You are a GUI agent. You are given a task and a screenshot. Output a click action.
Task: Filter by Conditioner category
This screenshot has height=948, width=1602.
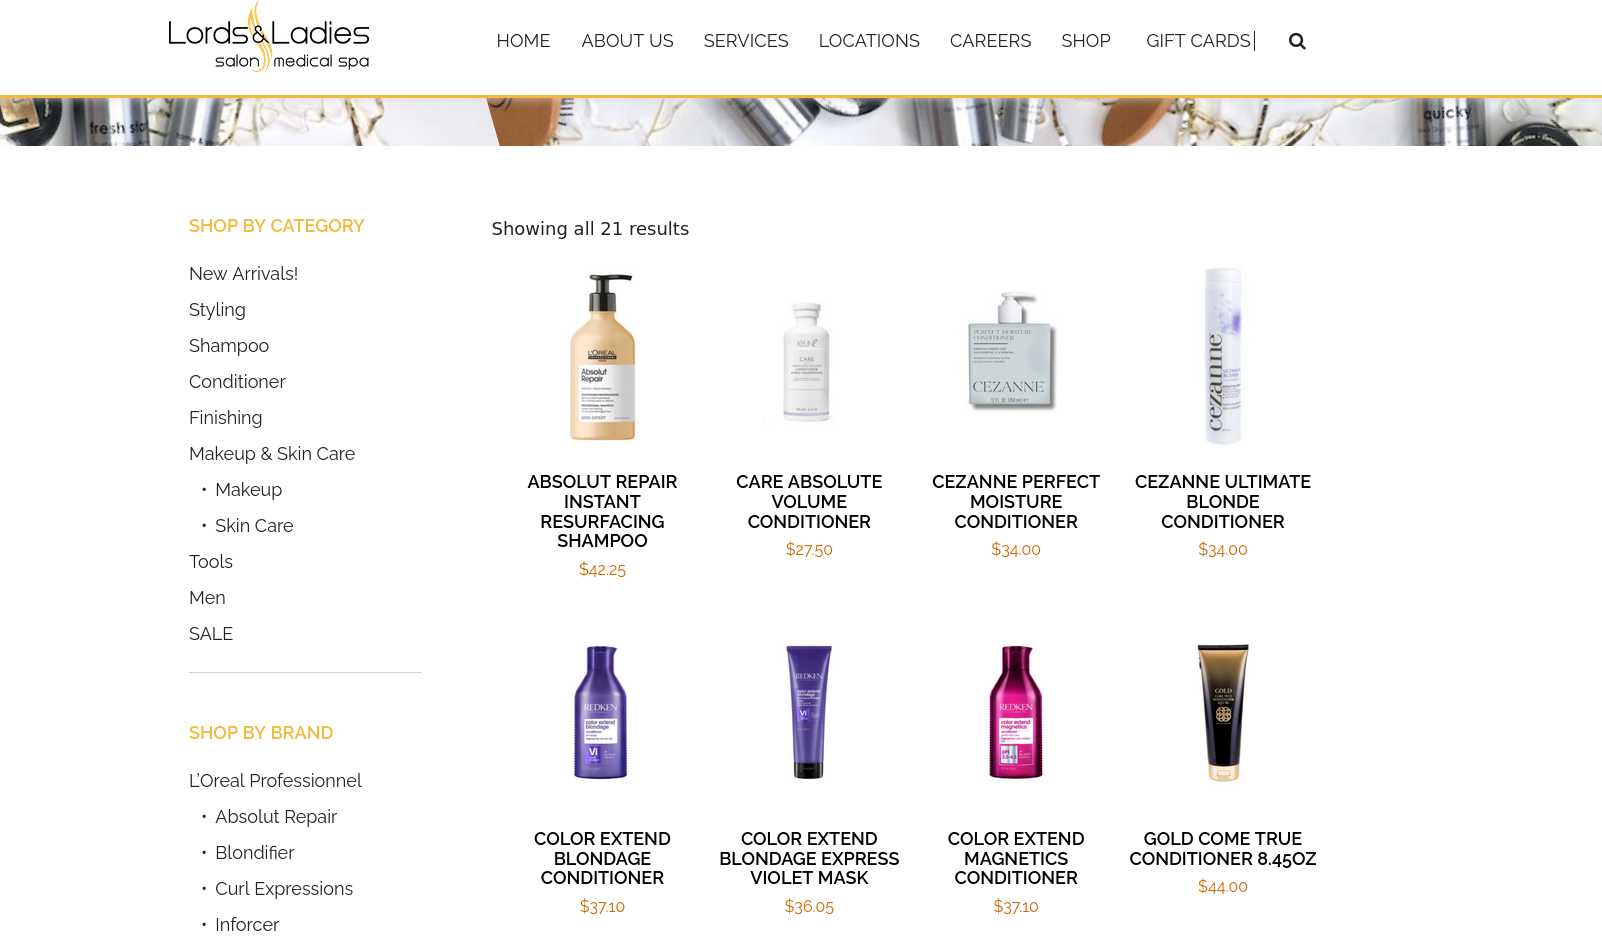(237, 382)
